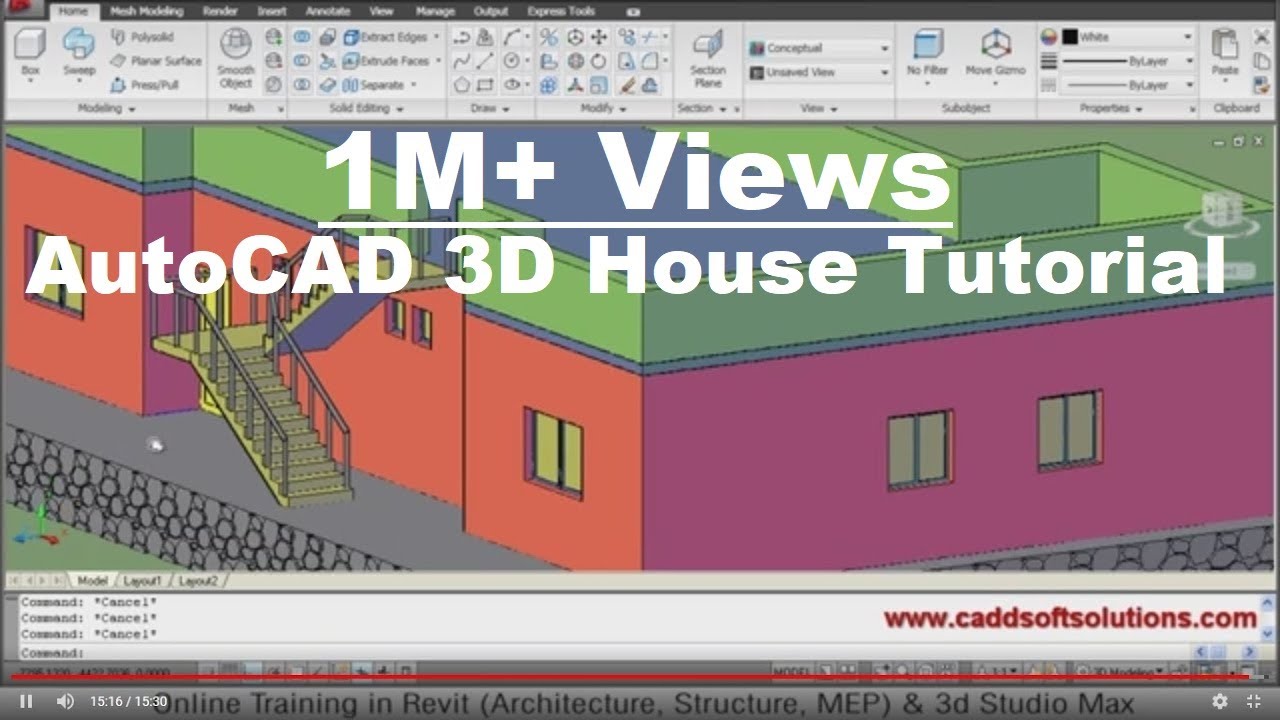Viewport: 1280px width, 720px height.
Task: Expand the Properties panel
Action: coord(1111,108)
